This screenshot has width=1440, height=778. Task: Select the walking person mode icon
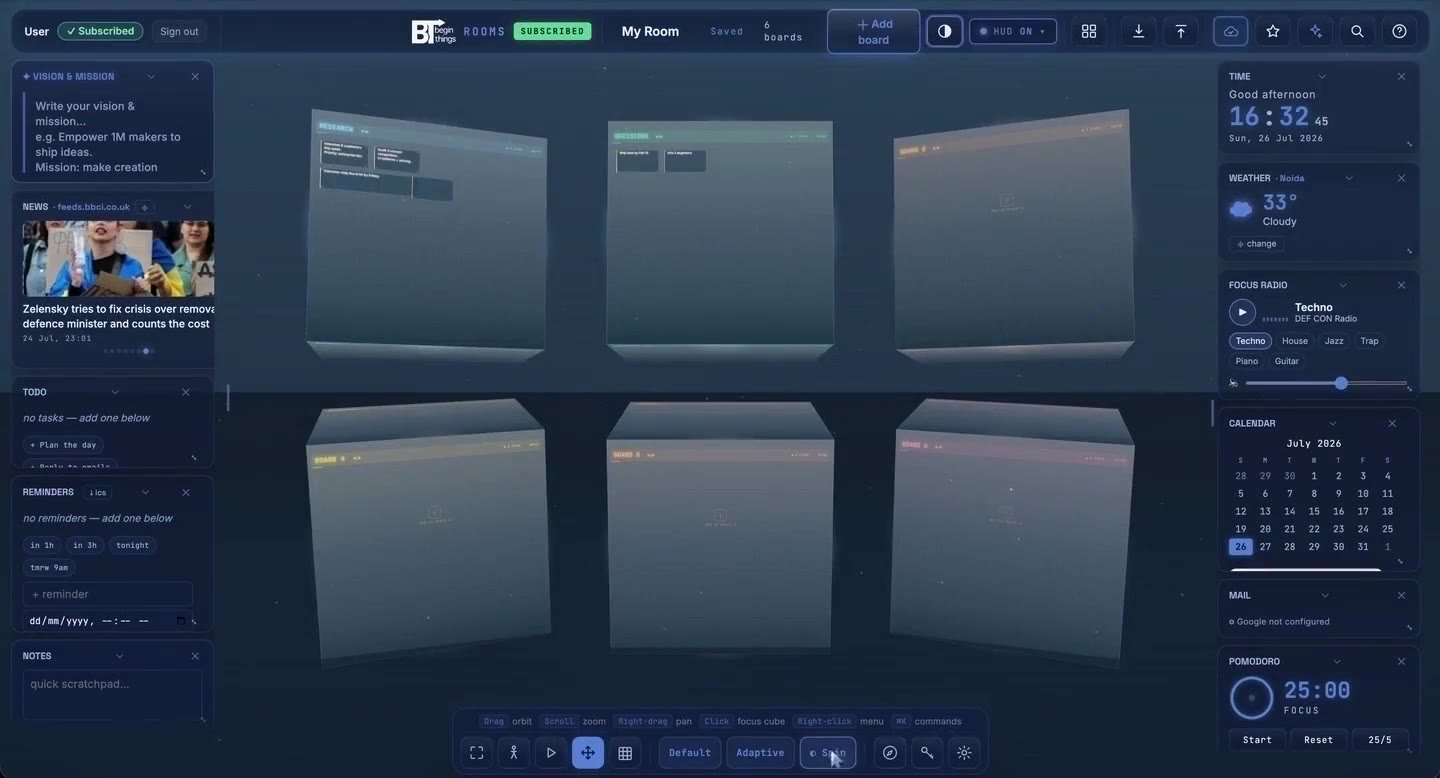pos(514,753)
